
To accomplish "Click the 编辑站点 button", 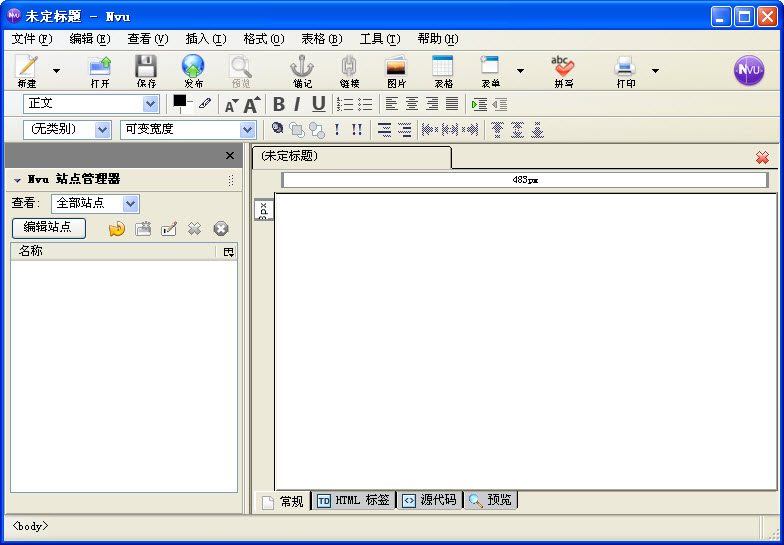I will (x=48, y=228).
